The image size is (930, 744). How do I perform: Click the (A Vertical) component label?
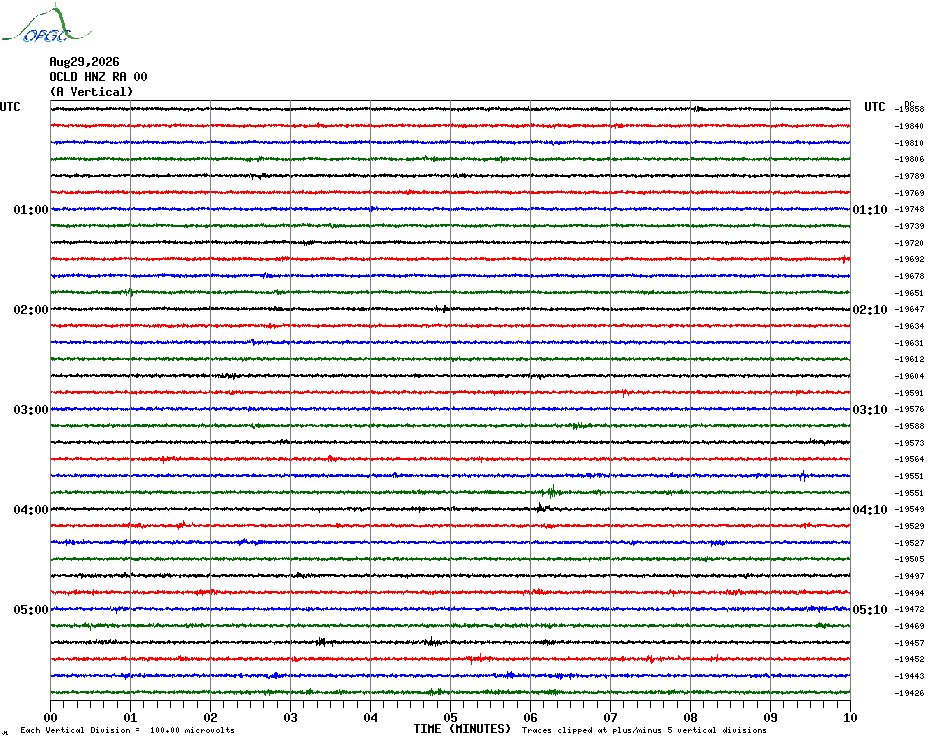91,91
